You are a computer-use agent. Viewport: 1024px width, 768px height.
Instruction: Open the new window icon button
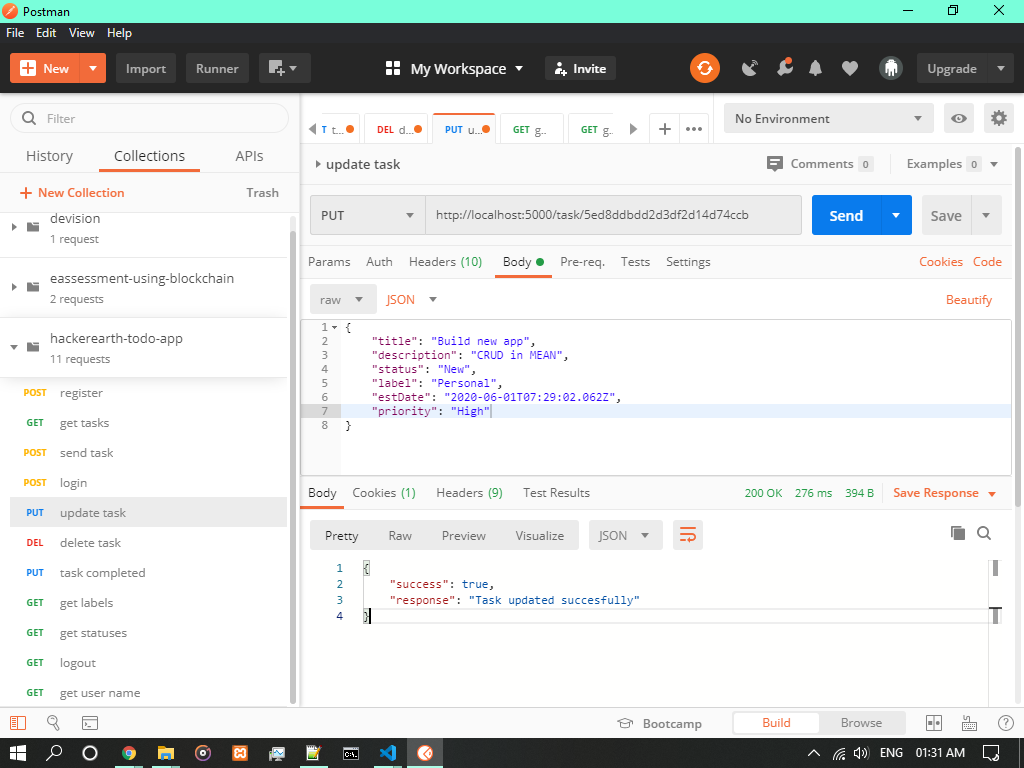pyautogui.click(x=284, y=68)
